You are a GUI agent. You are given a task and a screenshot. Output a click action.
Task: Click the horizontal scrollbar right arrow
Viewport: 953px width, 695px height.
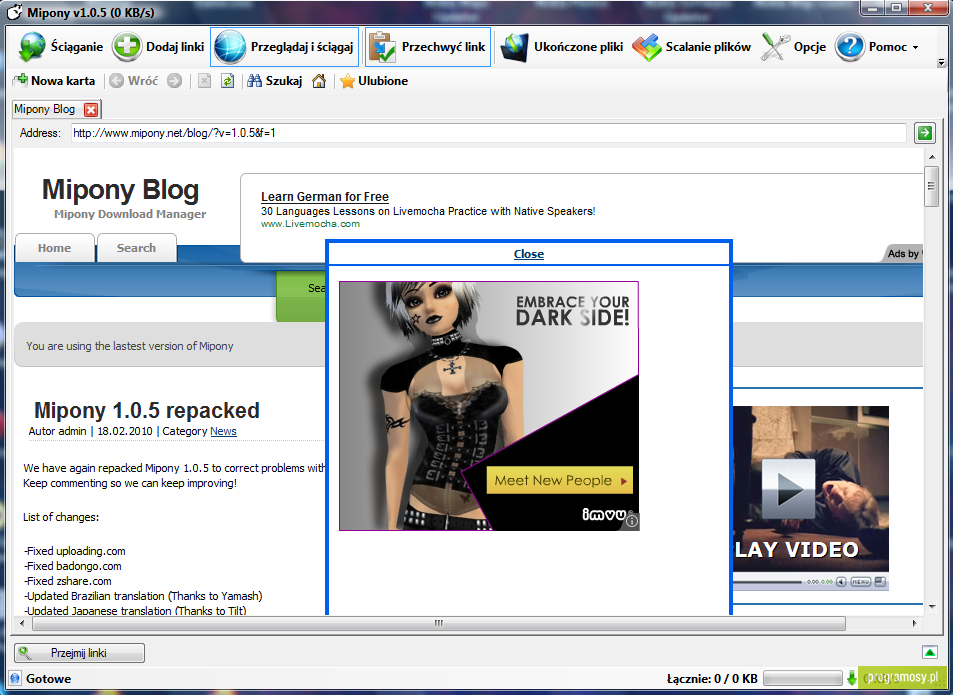click(914, 623)
